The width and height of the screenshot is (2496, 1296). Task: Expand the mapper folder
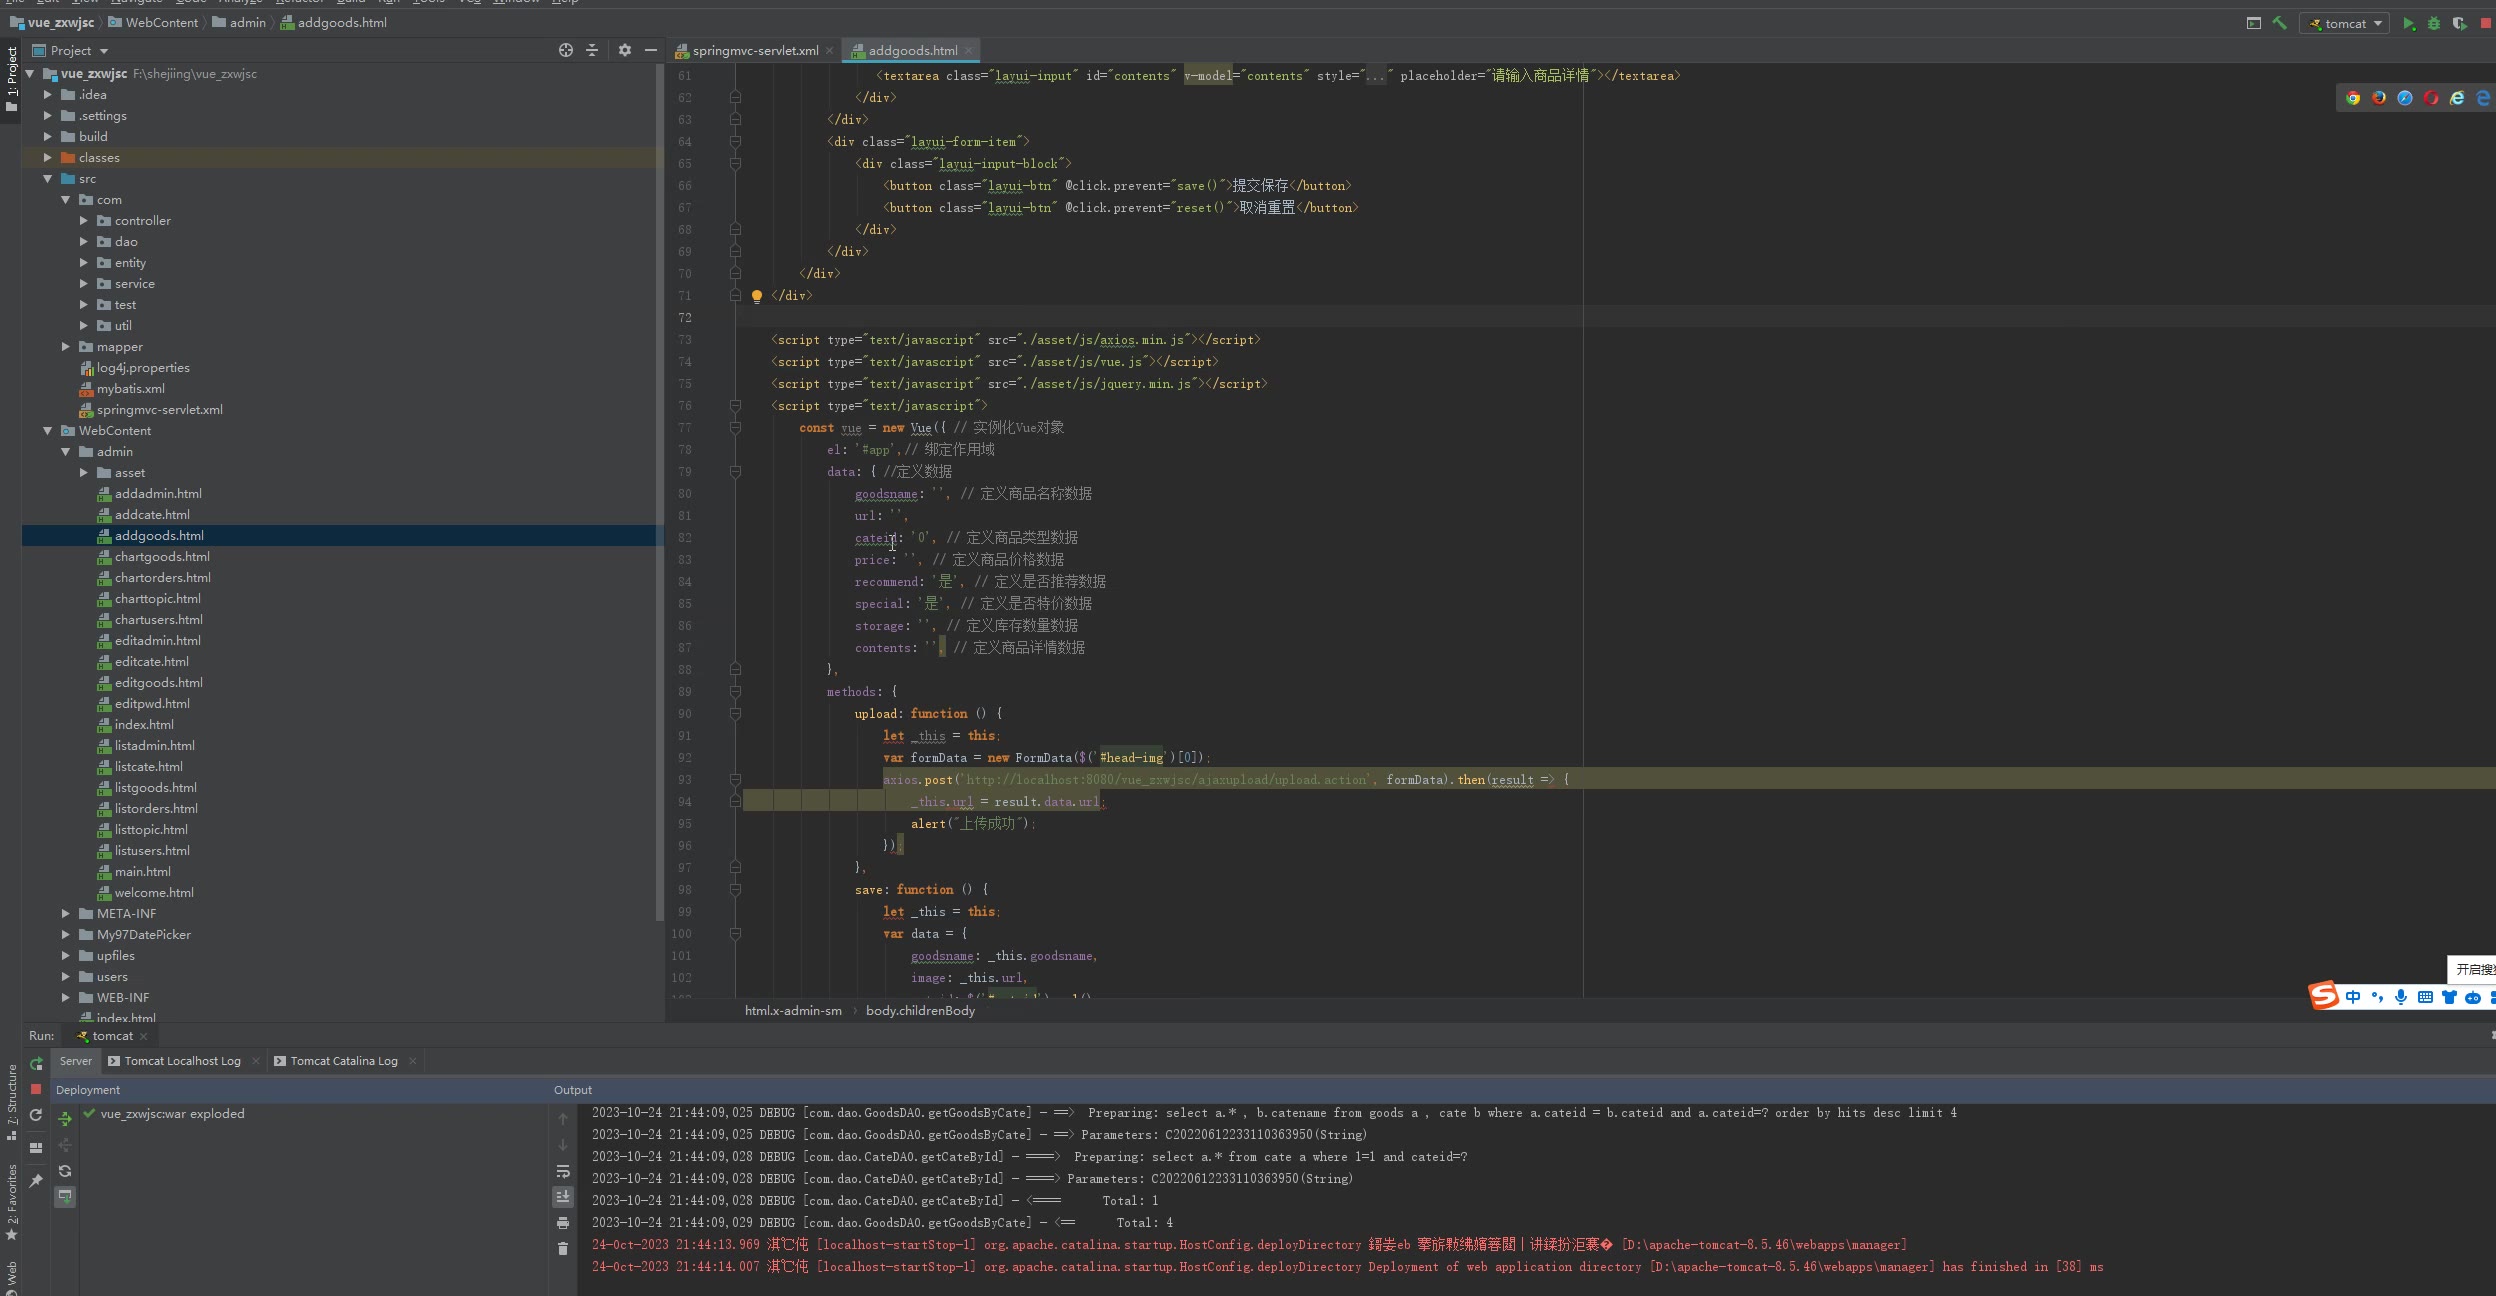tap(65, 347)
